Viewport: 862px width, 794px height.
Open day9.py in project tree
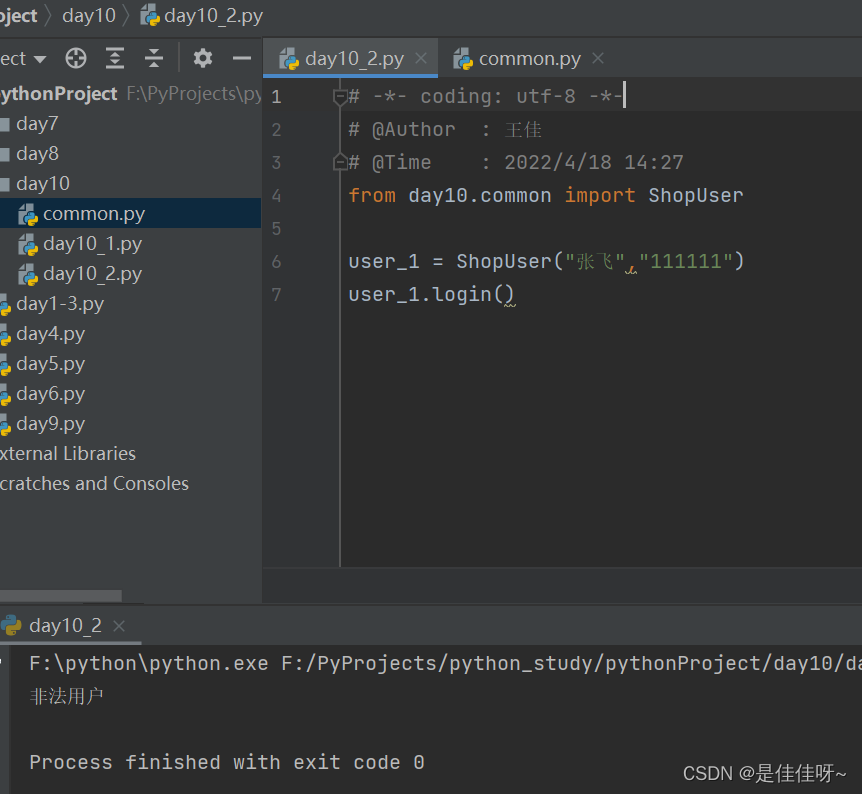point(130,423)
